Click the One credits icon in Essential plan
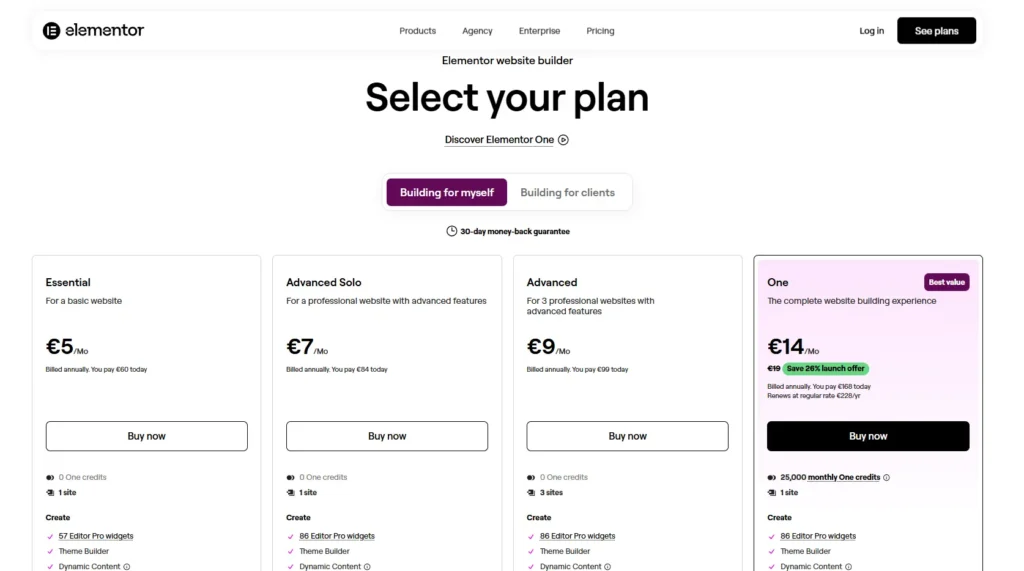The image size is (1024, 571). [50, 478]
